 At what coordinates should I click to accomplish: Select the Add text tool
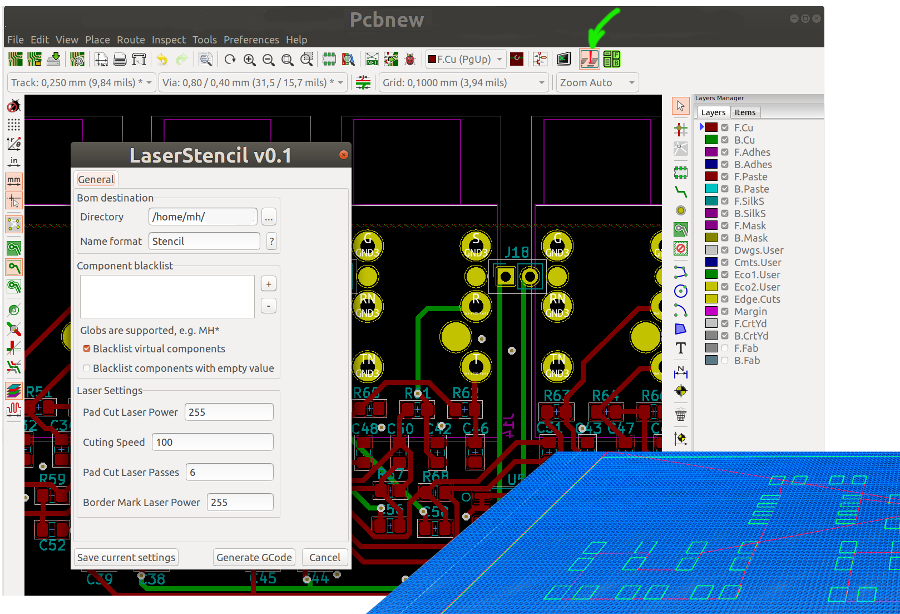[681, 348]
